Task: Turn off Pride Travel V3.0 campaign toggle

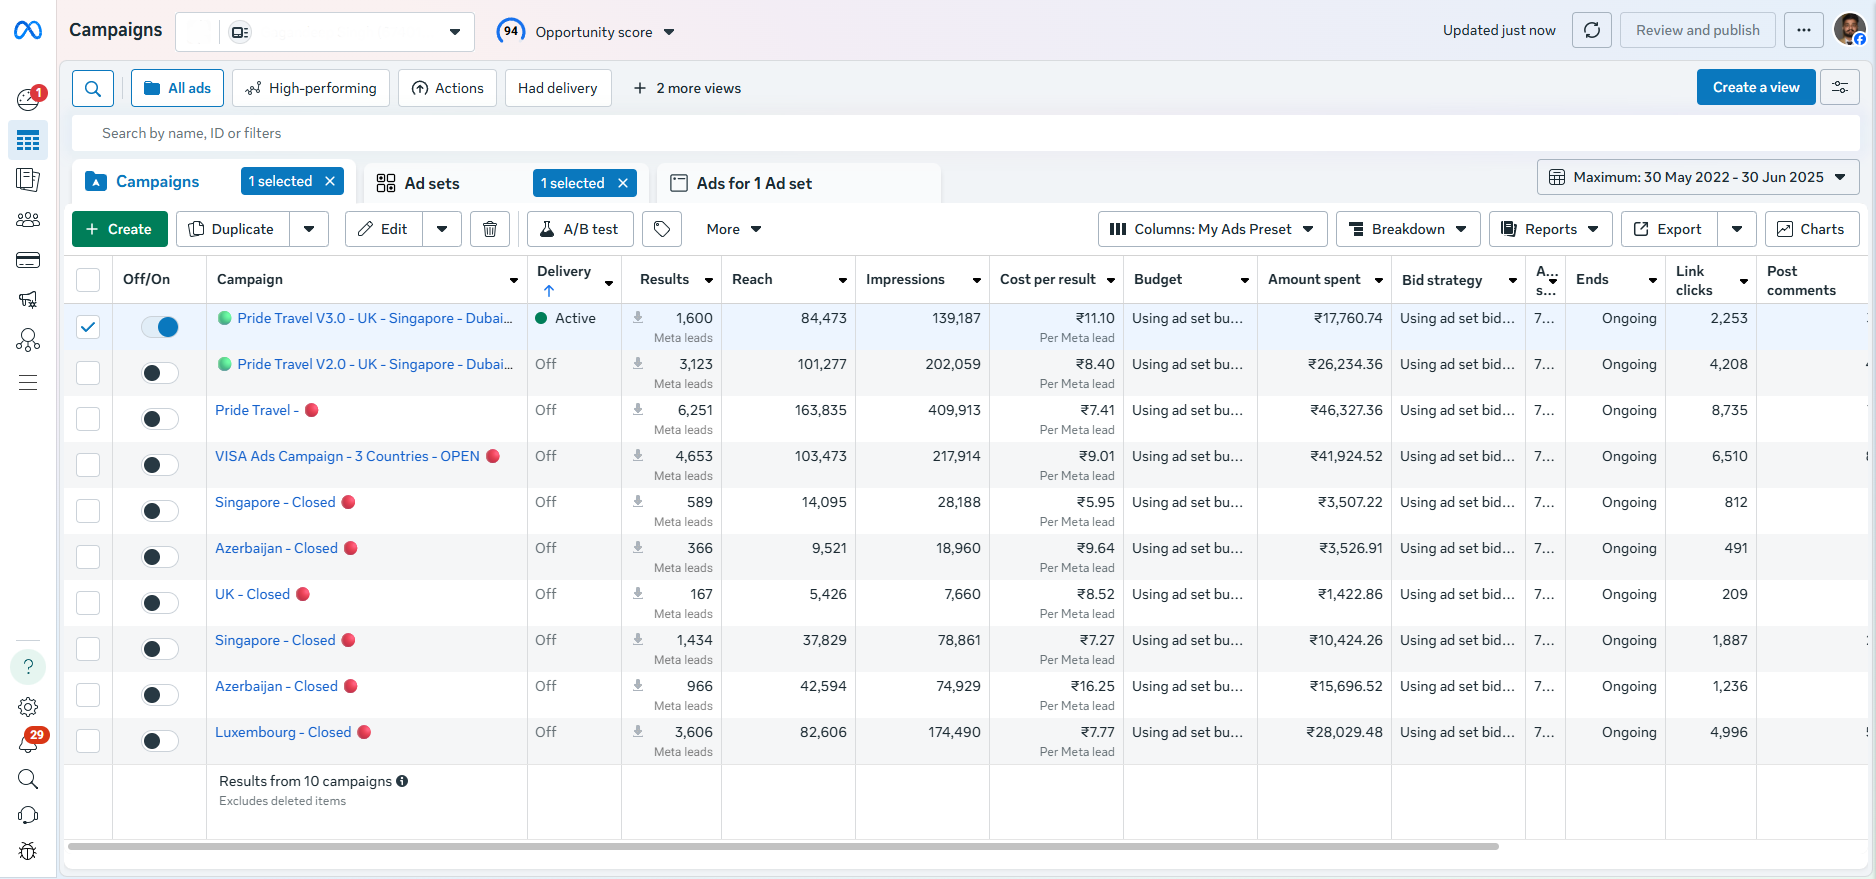Action: click(x=160, y=327)
